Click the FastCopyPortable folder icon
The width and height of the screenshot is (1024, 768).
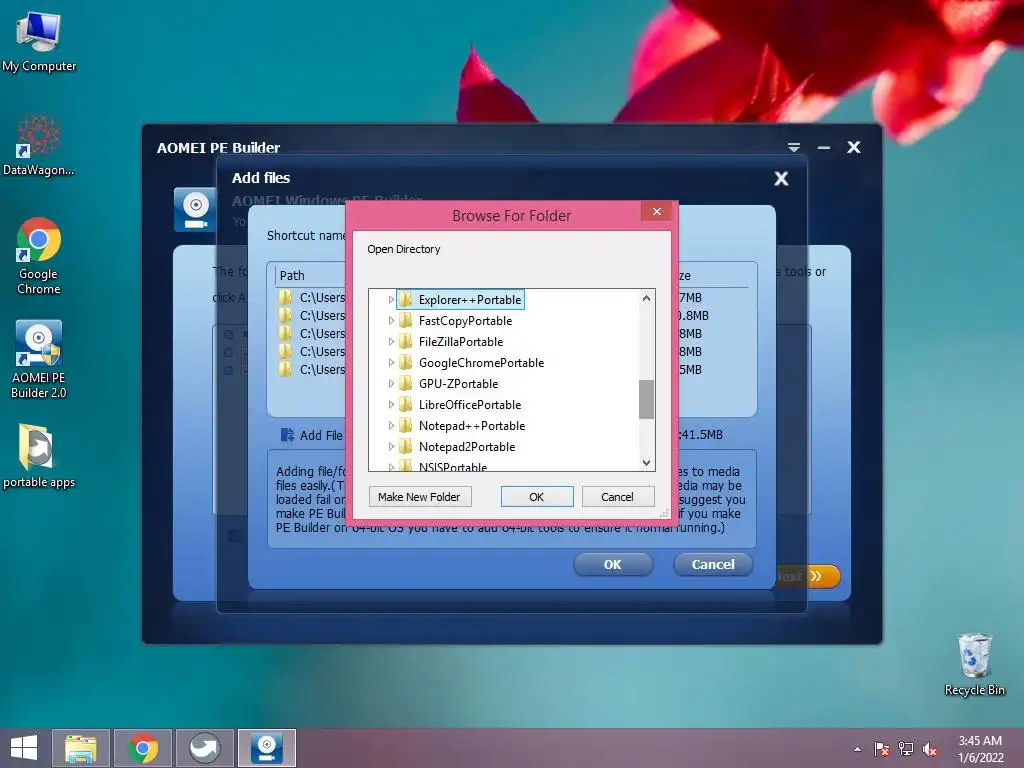coord(406,321)
